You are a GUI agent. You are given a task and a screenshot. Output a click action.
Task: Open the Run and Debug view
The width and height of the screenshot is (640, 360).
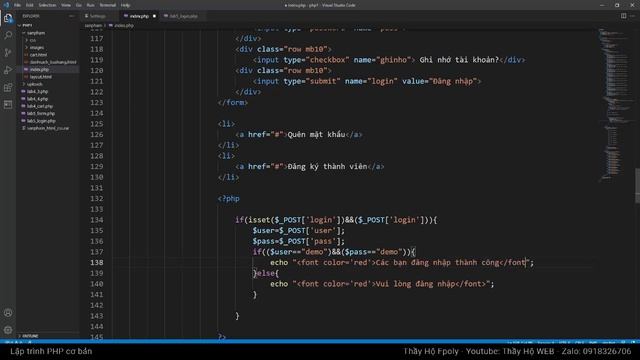(x=8, y=70)
